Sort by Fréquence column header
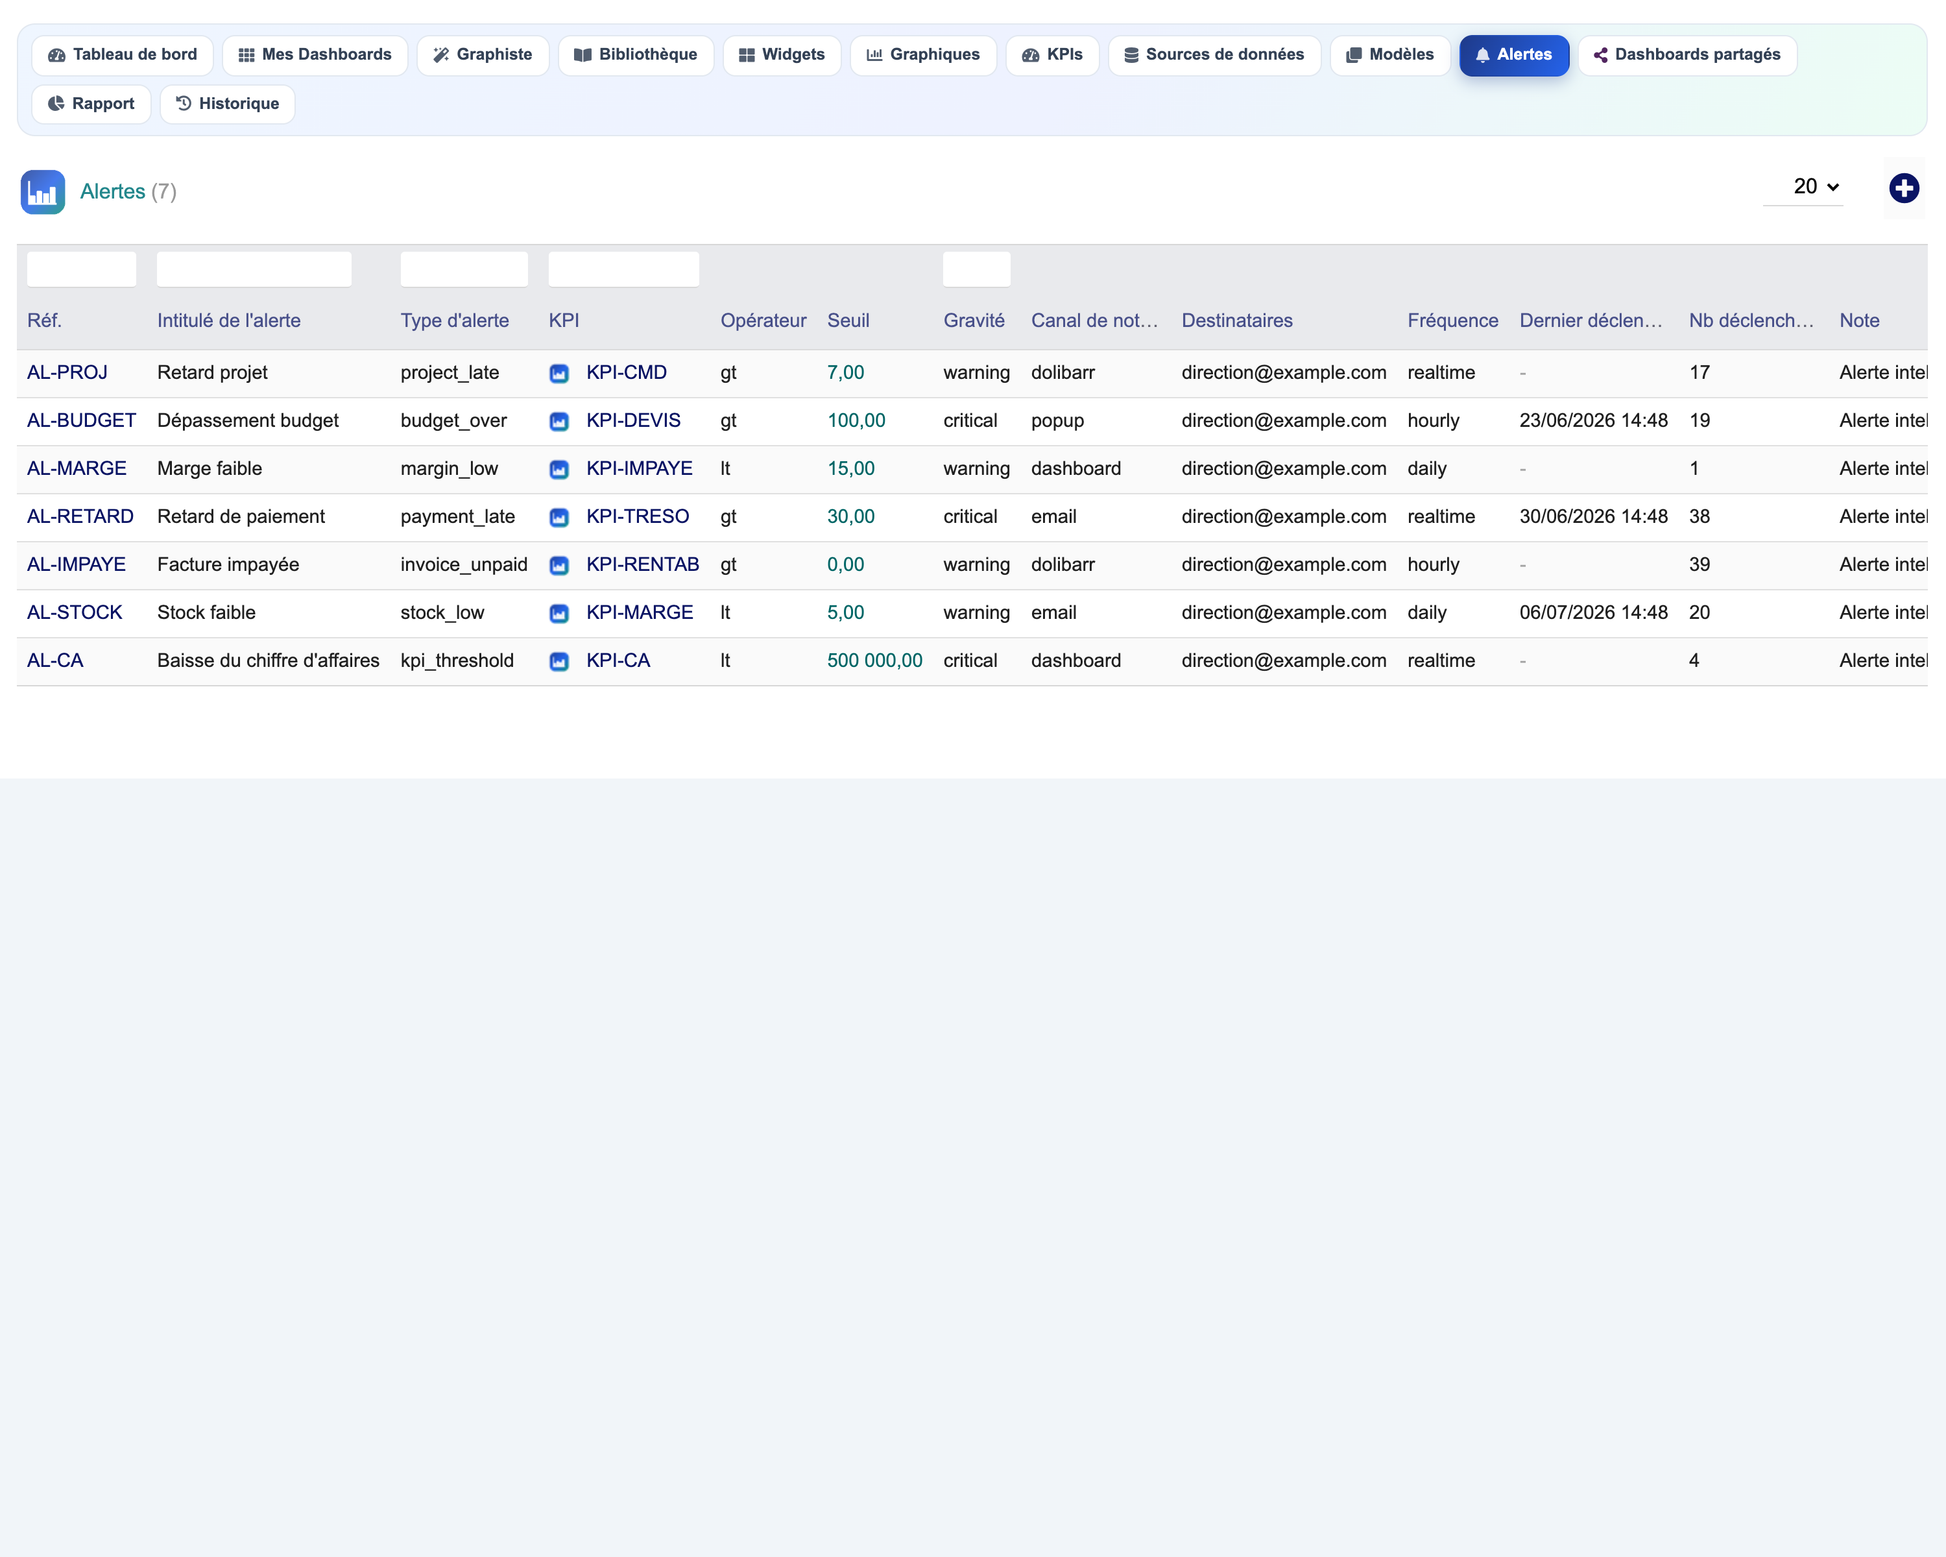This screenshot has height=1557, width=1946. tap(1453, 321)
